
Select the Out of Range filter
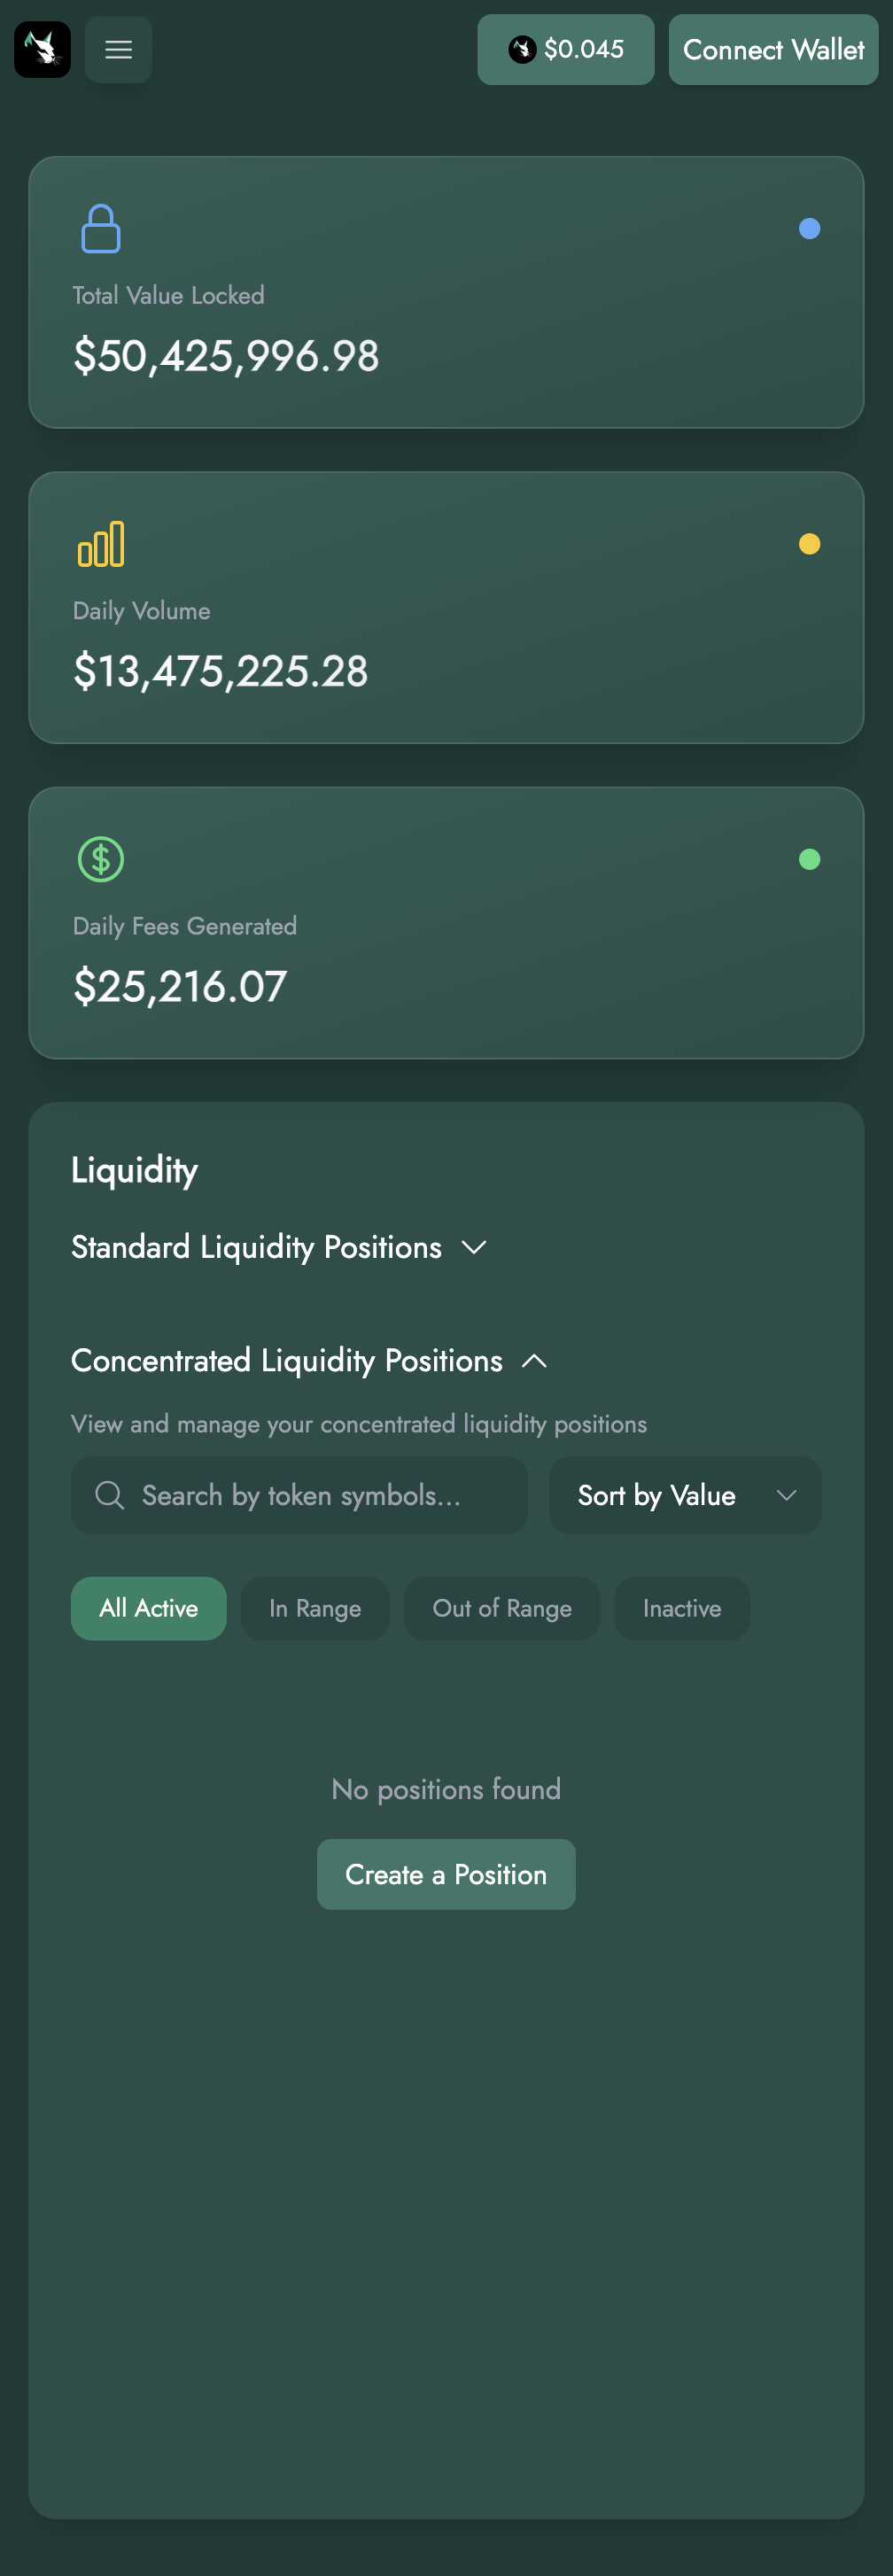(502, 1608)
